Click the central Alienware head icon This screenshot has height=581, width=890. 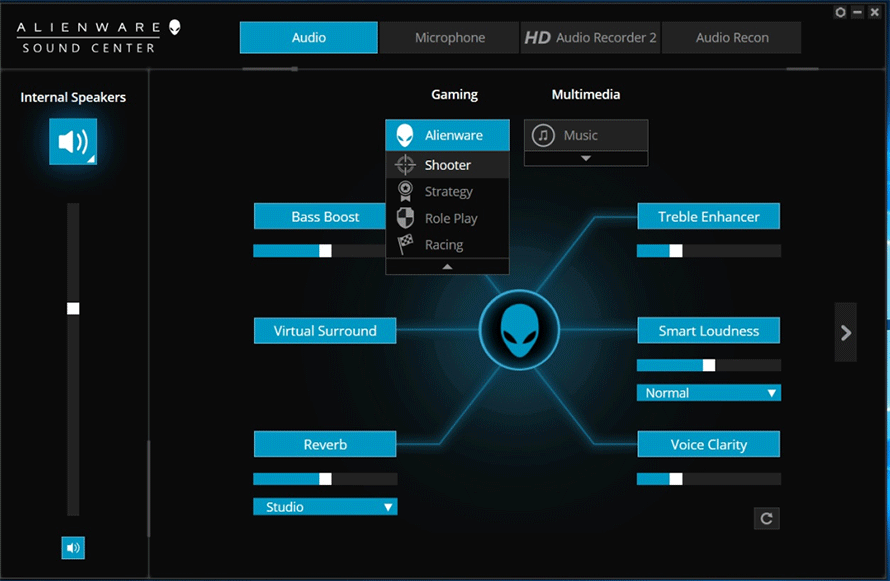519,330
